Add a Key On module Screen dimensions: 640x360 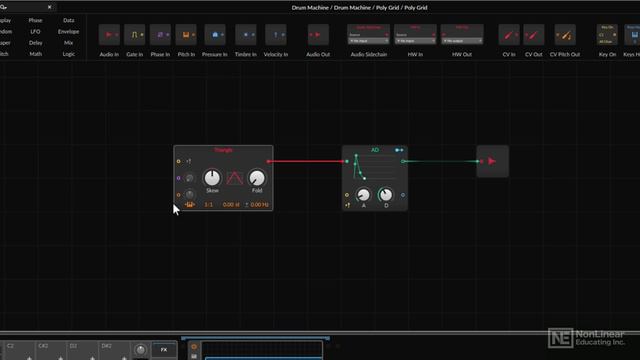607,35
